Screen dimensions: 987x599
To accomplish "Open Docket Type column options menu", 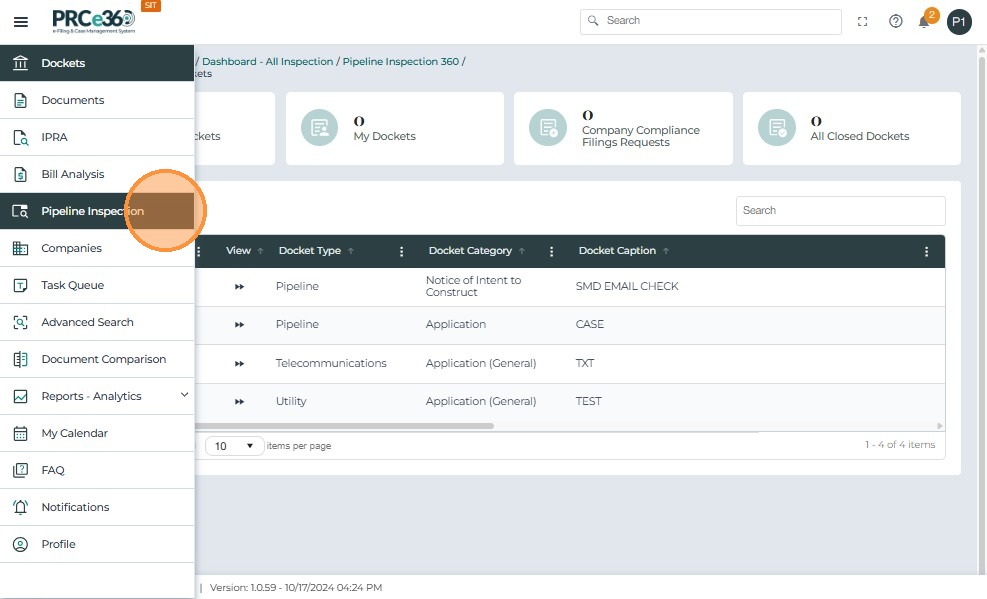I will (x=402, y=252).
